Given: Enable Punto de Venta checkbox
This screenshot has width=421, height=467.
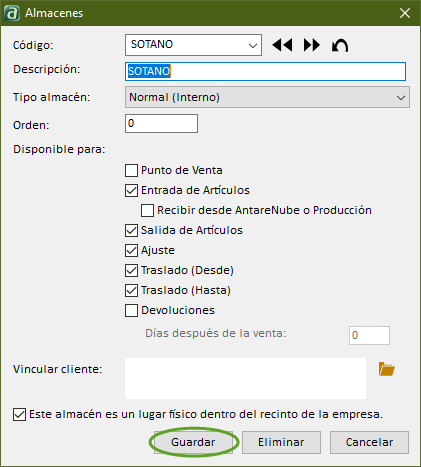Looking at the screenshot, I should pos(131,170).
